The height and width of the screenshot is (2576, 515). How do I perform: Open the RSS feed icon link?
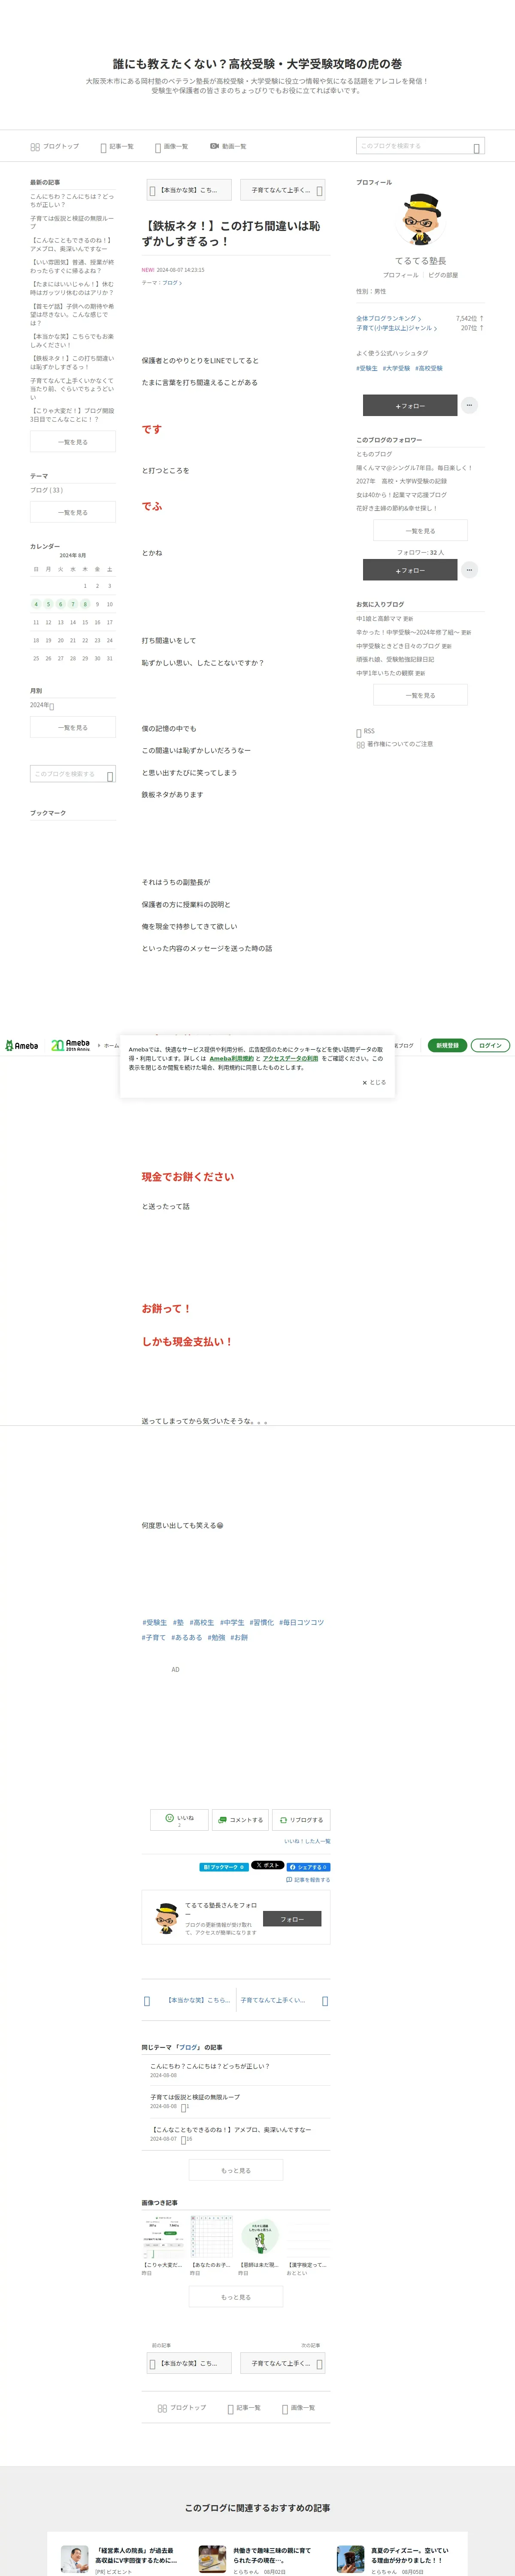pyautogui.click(x=366, y=732)
